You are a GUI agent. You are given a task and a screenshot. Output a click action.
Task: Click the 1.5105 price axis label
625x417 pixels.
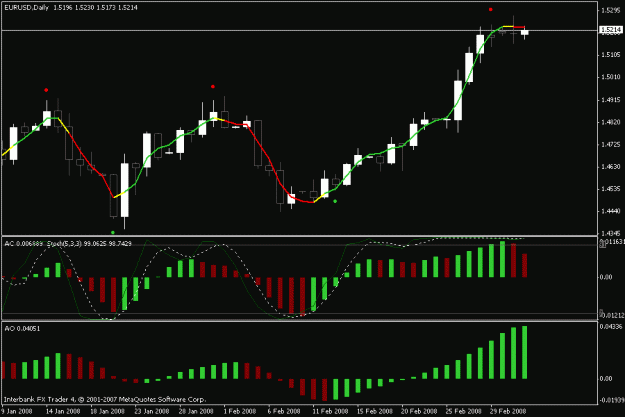611,55
